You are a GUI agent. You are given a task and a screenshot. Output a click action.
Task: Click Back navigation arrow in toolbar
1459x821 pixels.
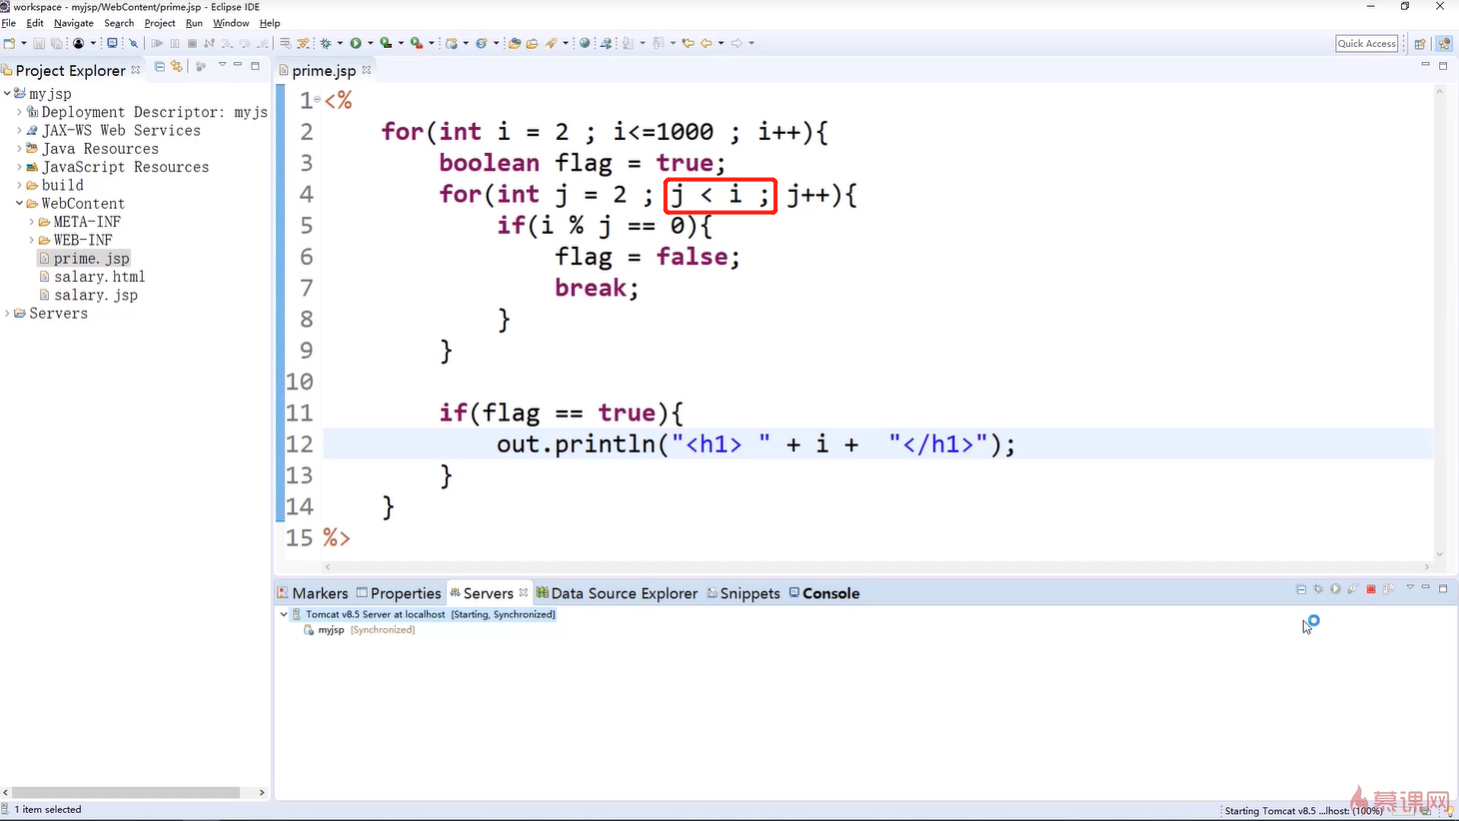pyautogui.click(x=706, y=43)
